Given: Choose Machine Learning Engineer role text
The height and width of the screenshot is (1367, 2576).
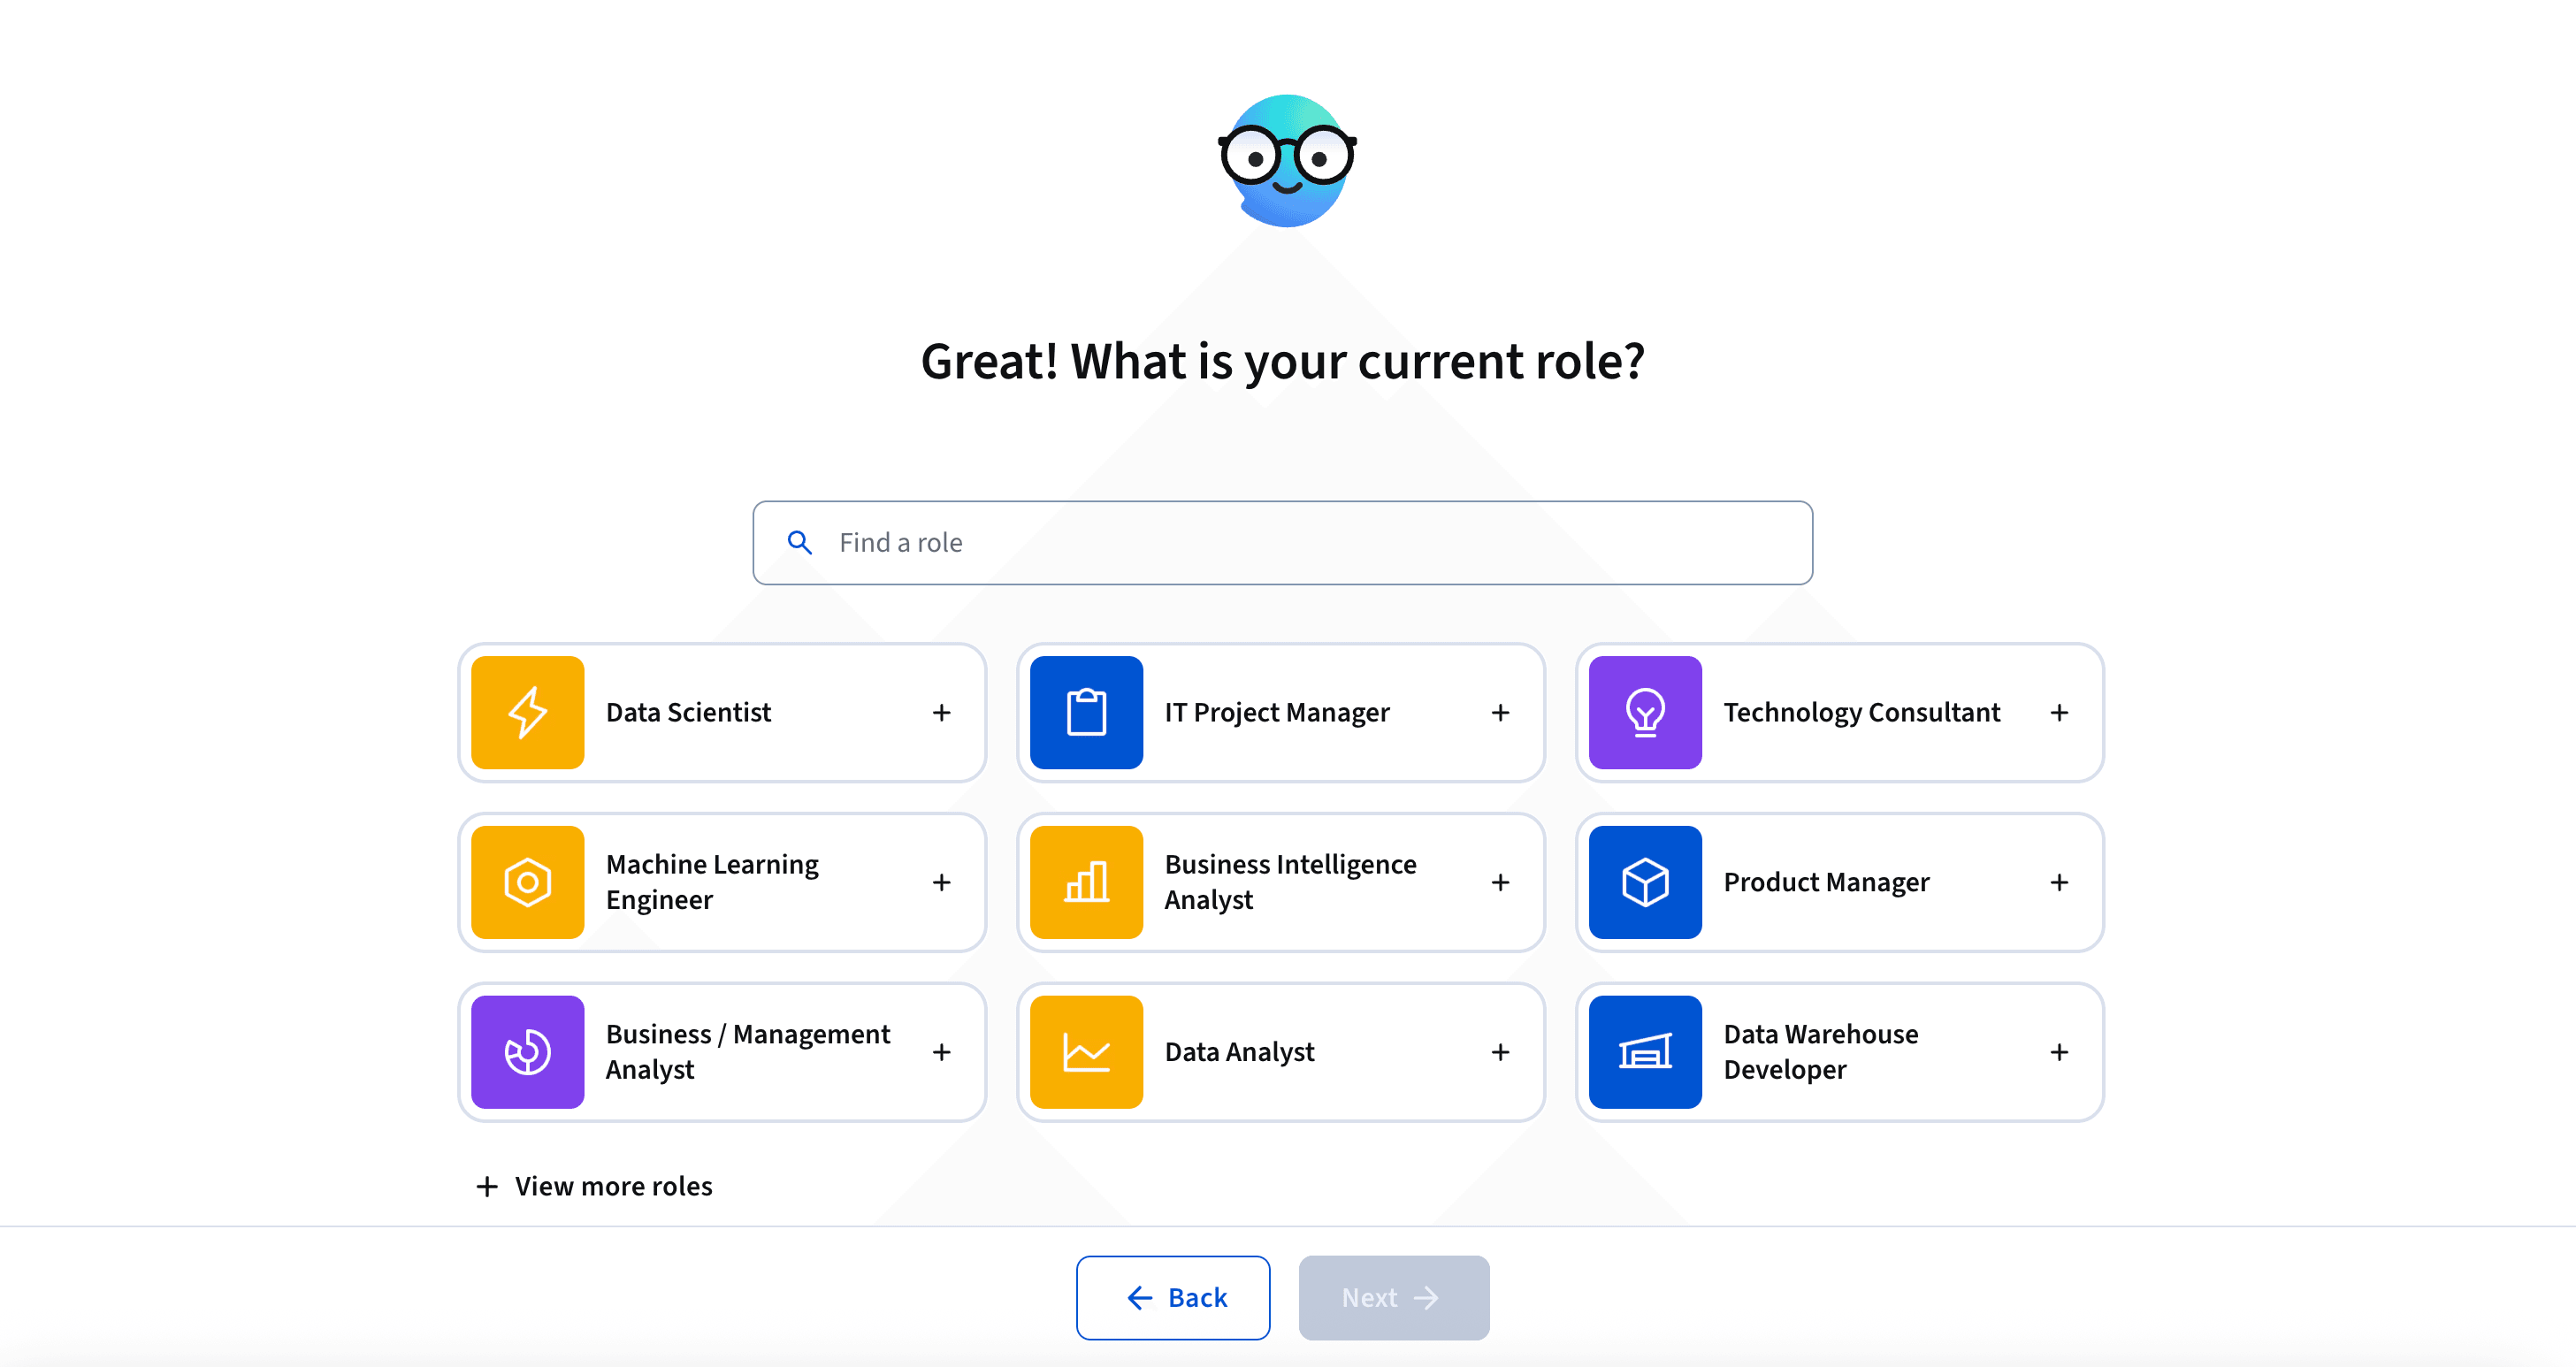Looking at the screenshot, I should click(x=711, y=882).
